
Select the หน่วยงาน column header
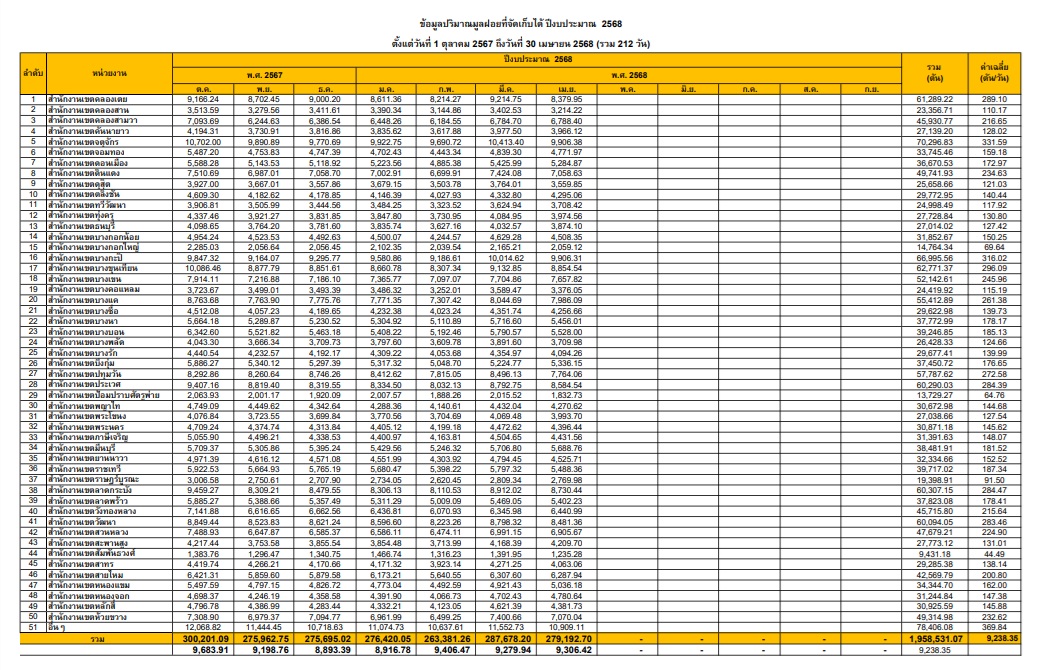coord(109,73)
